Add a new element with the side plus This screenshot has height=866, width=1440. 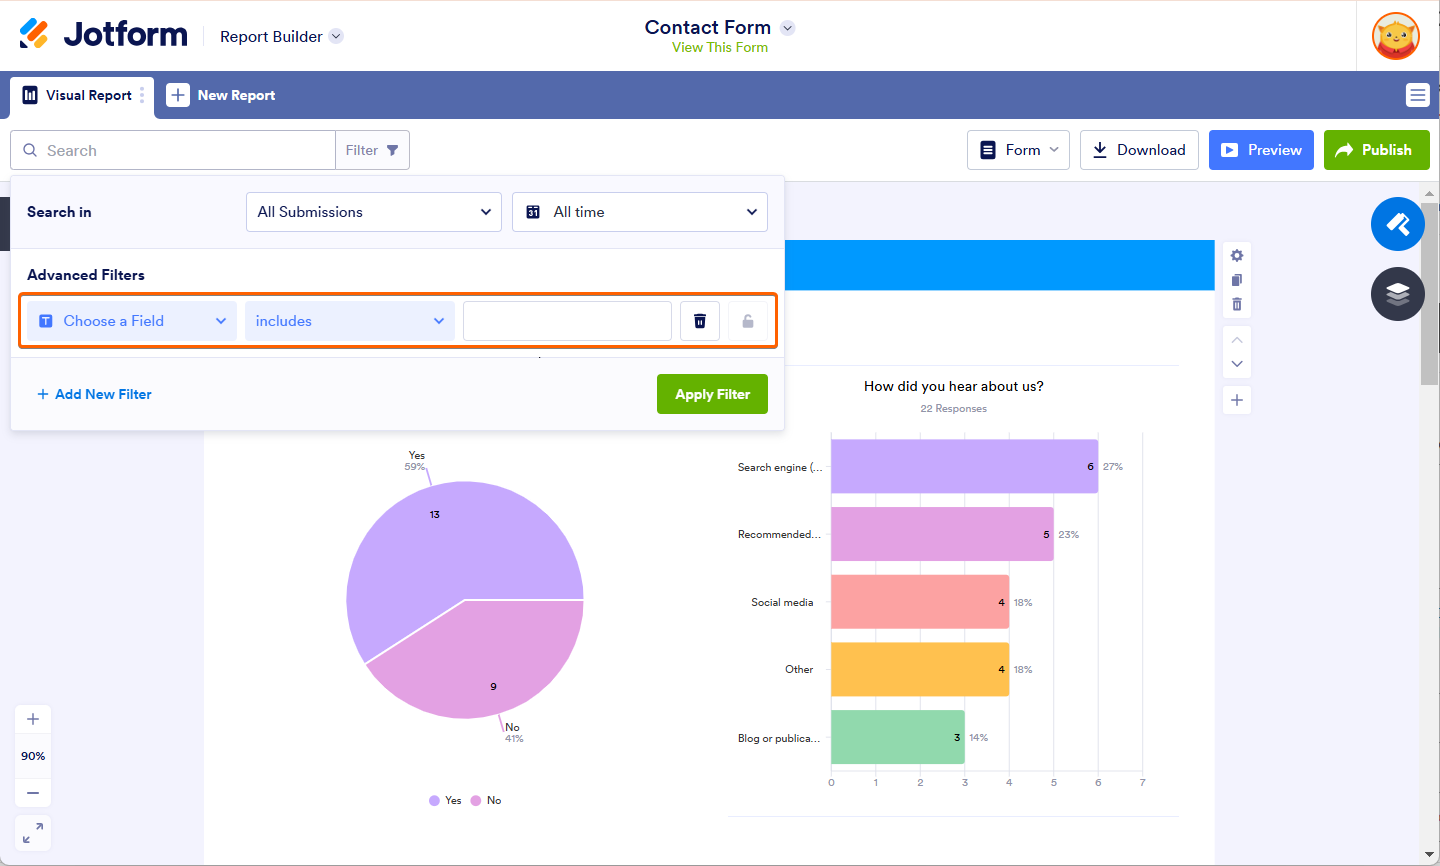click(x=1237, y=400)
